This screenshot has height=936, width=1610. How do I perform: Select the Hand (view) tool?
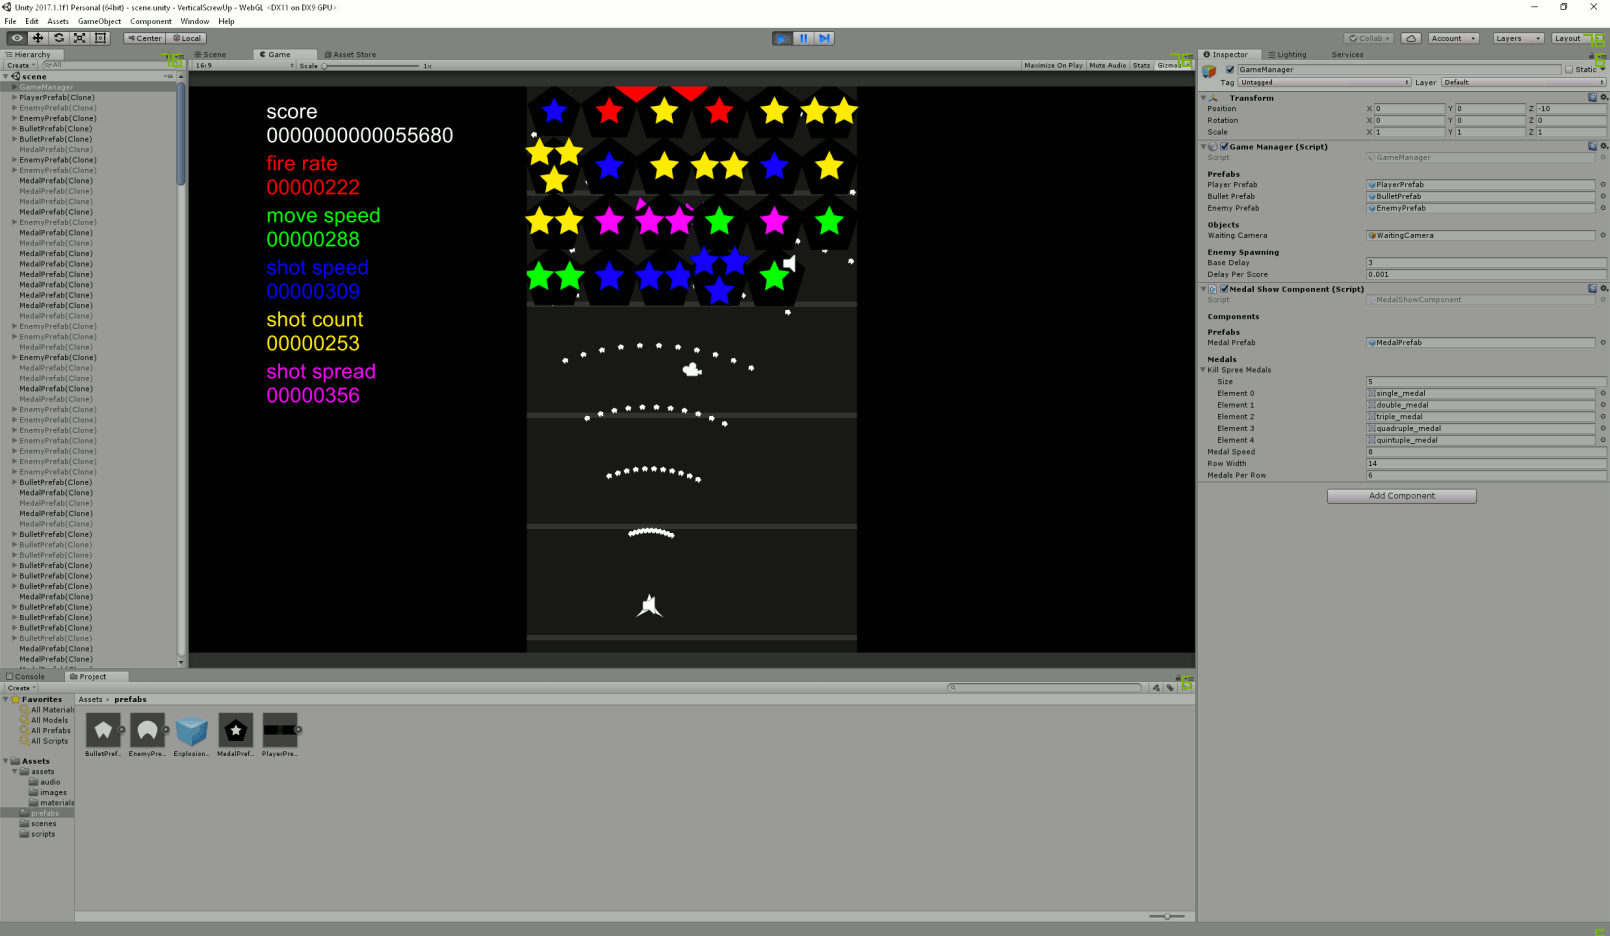(x=17, y=38)
